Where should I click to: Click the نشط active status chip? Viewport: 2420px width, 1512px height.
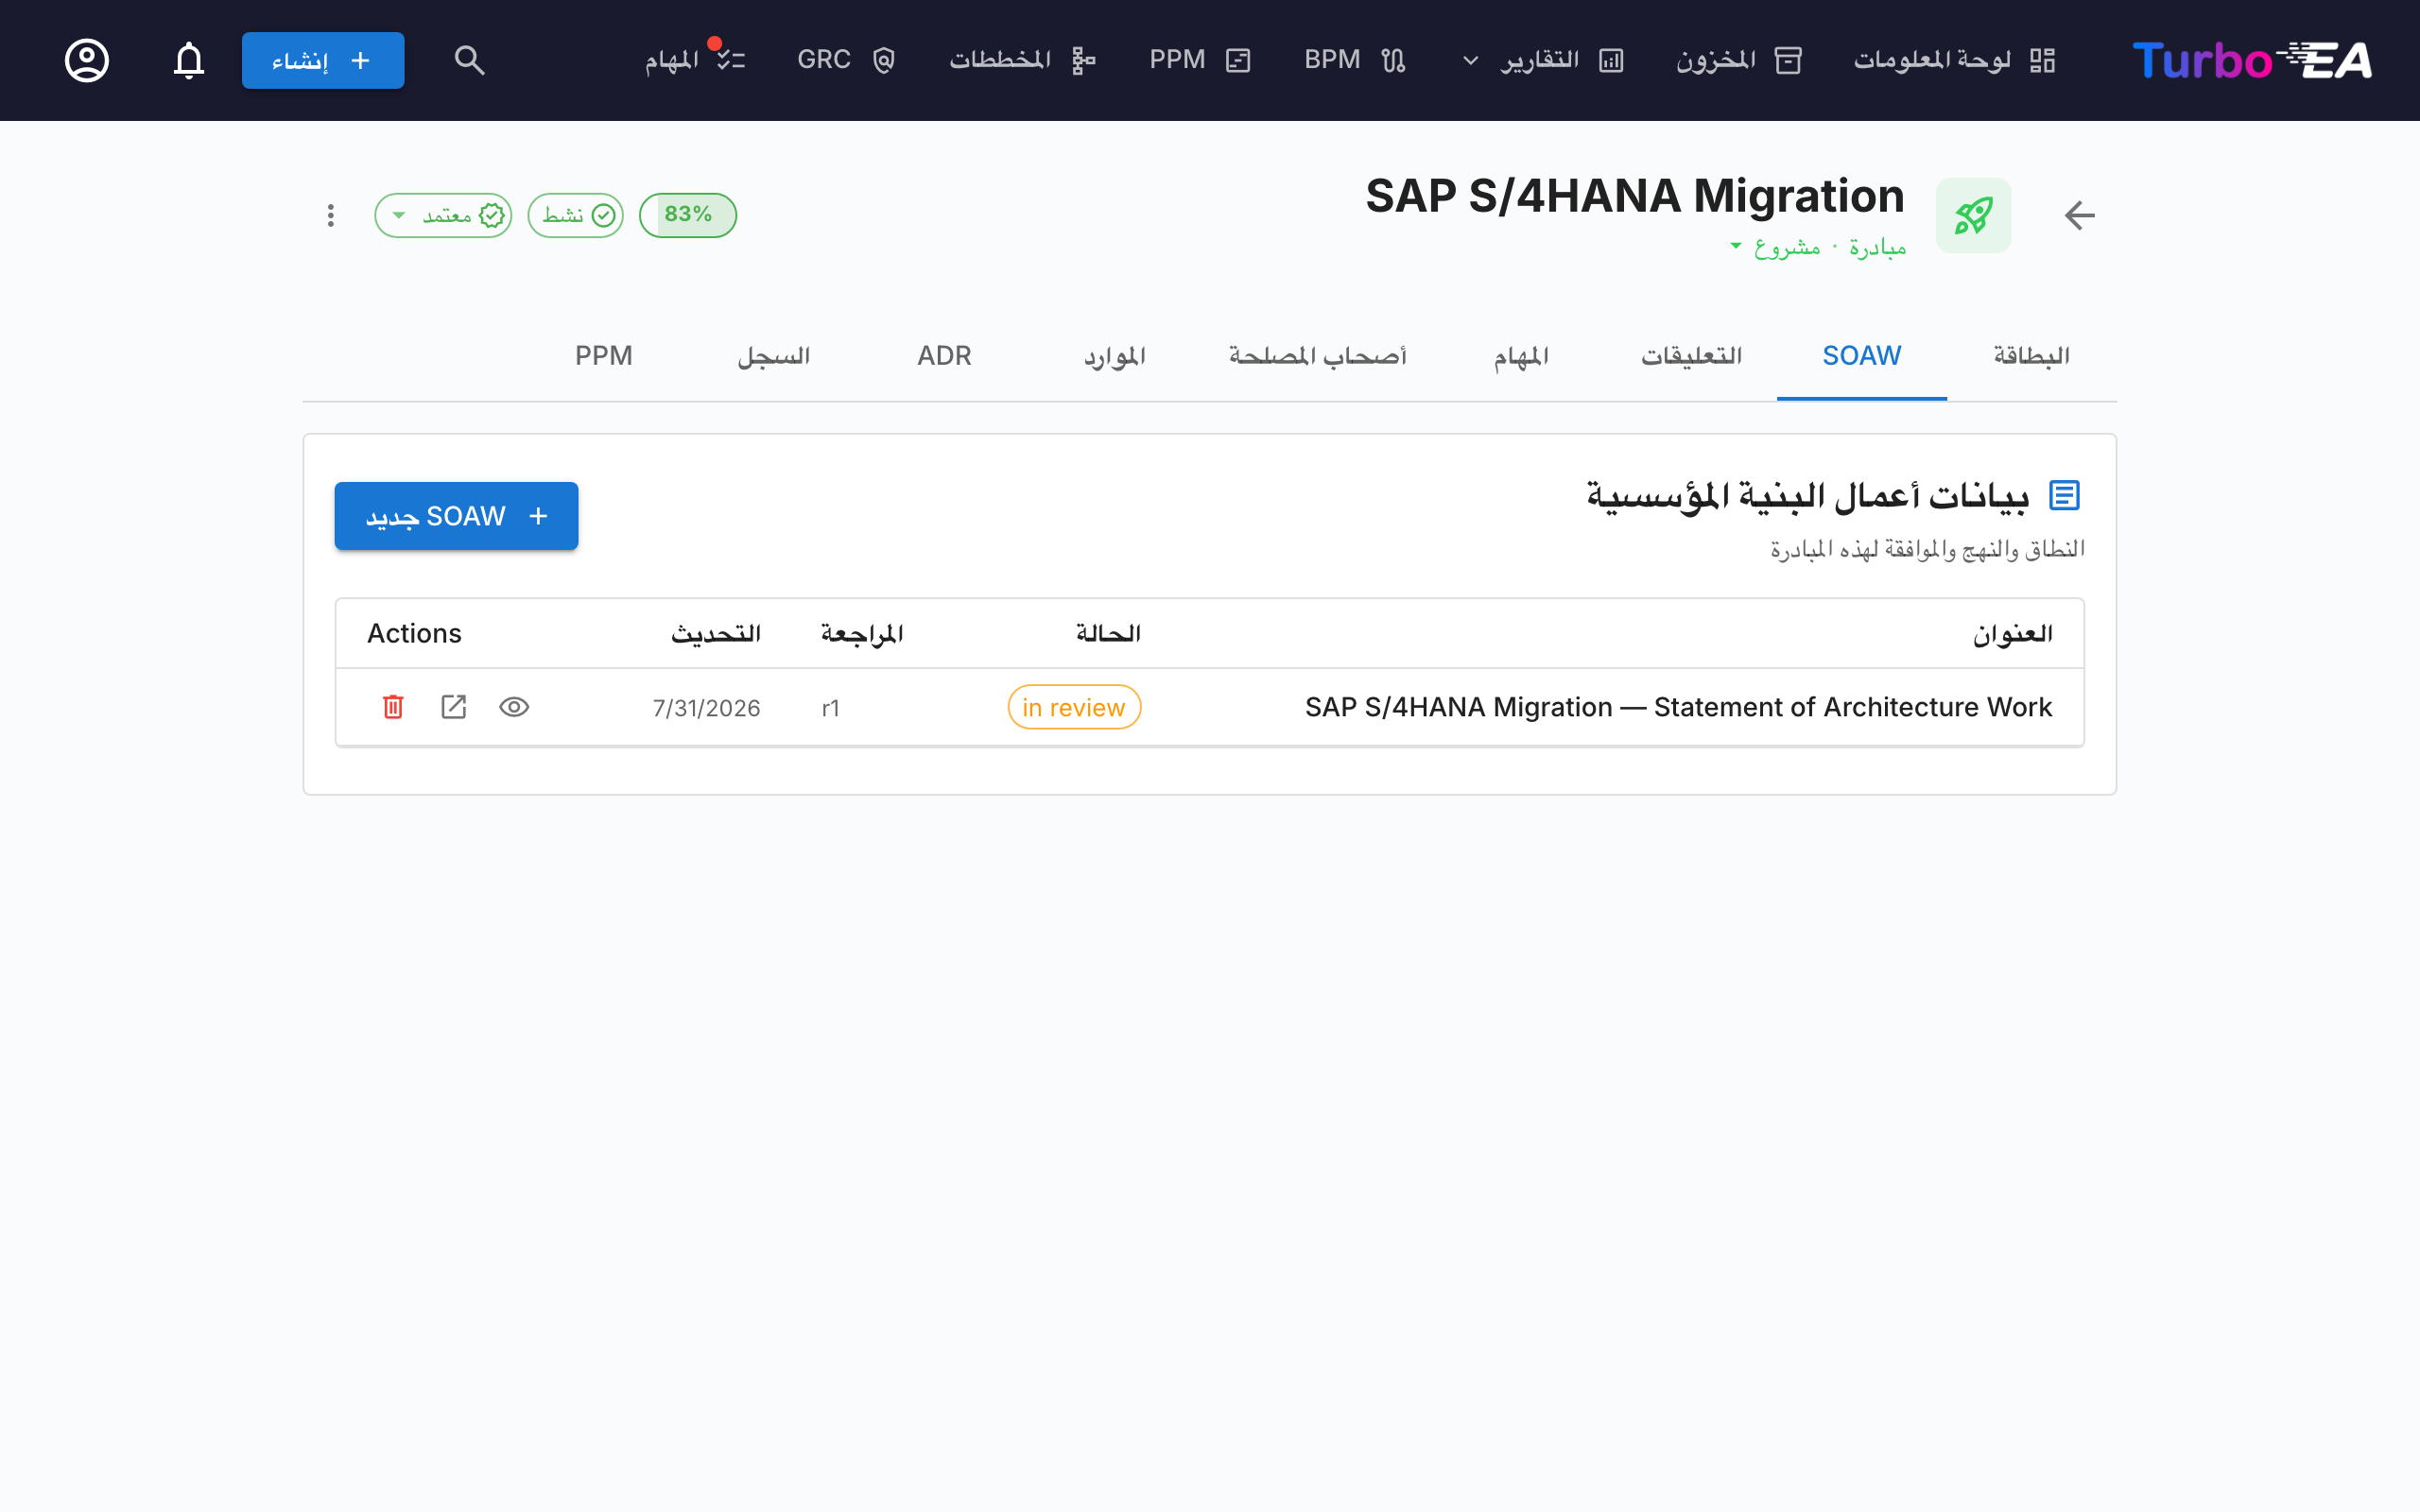point(576,215)
